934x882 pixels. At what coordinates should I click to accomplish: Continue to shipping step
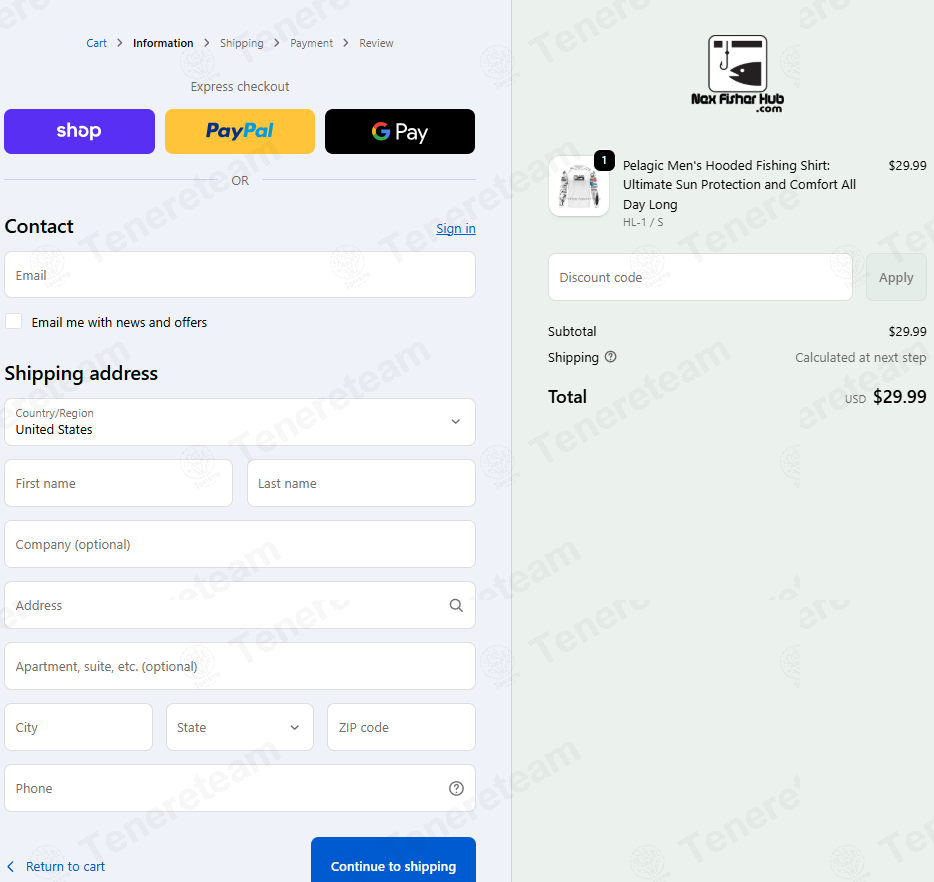(393, 861)
